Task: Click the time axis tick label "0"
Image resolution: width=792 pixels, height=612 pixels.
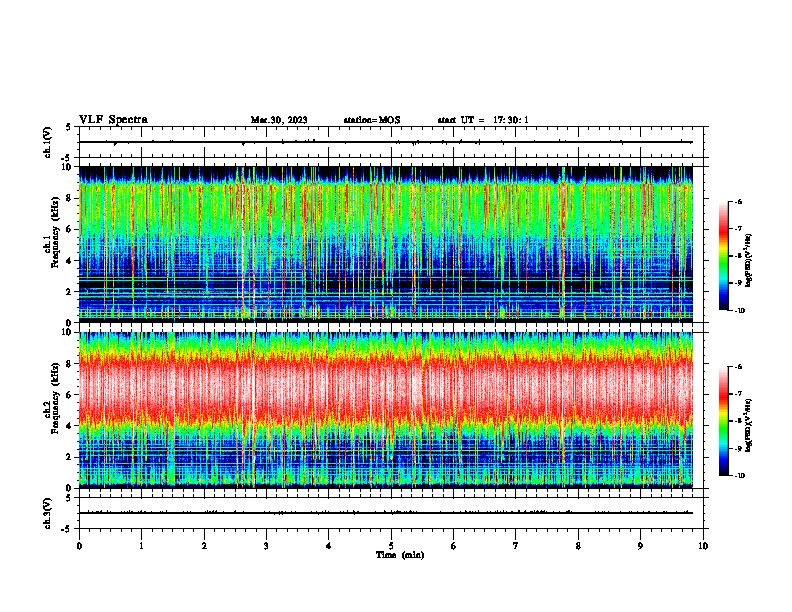Action: click(79, 546)
